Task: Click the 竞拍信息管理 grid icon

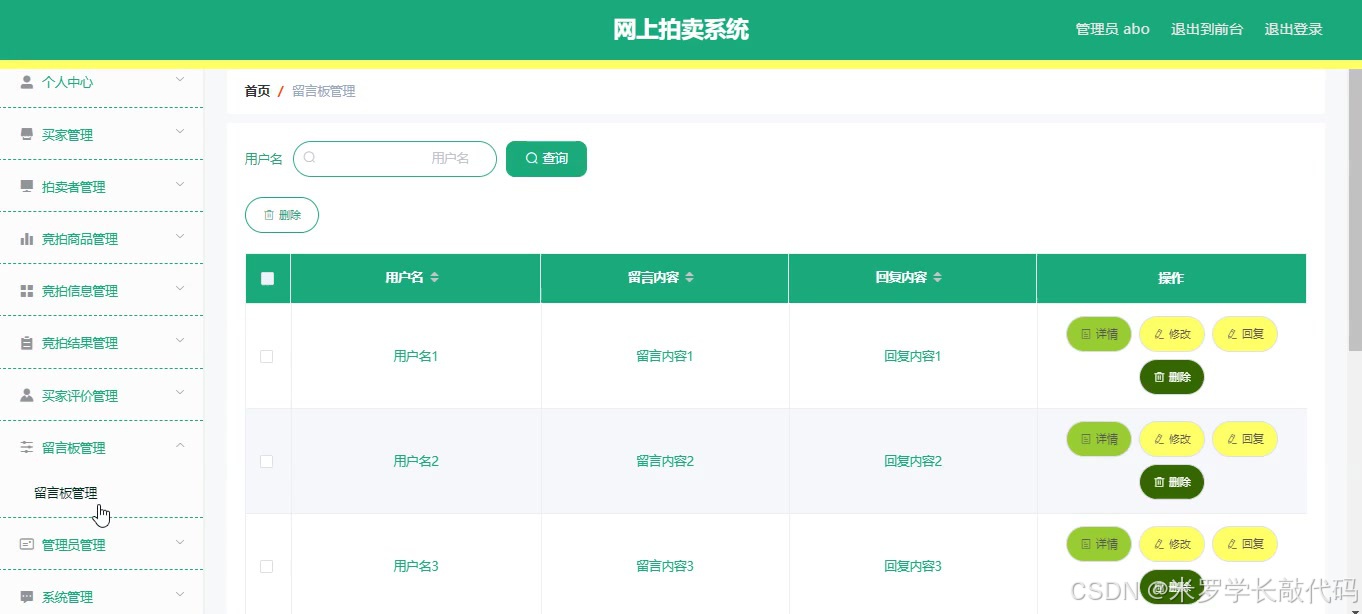Action: point(26,290)
